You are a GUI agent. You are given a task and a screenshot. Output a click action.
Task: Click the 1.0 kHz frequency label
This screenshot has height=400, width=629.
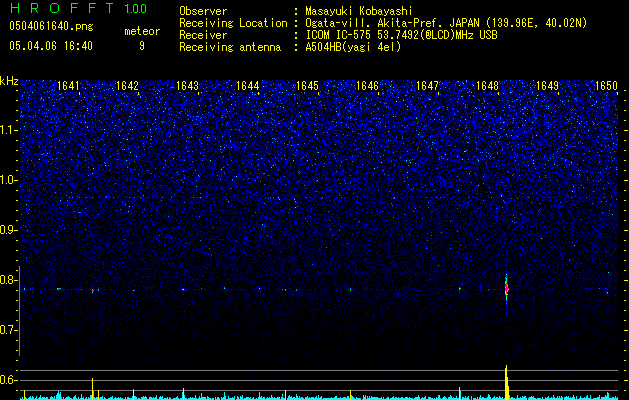9,180
